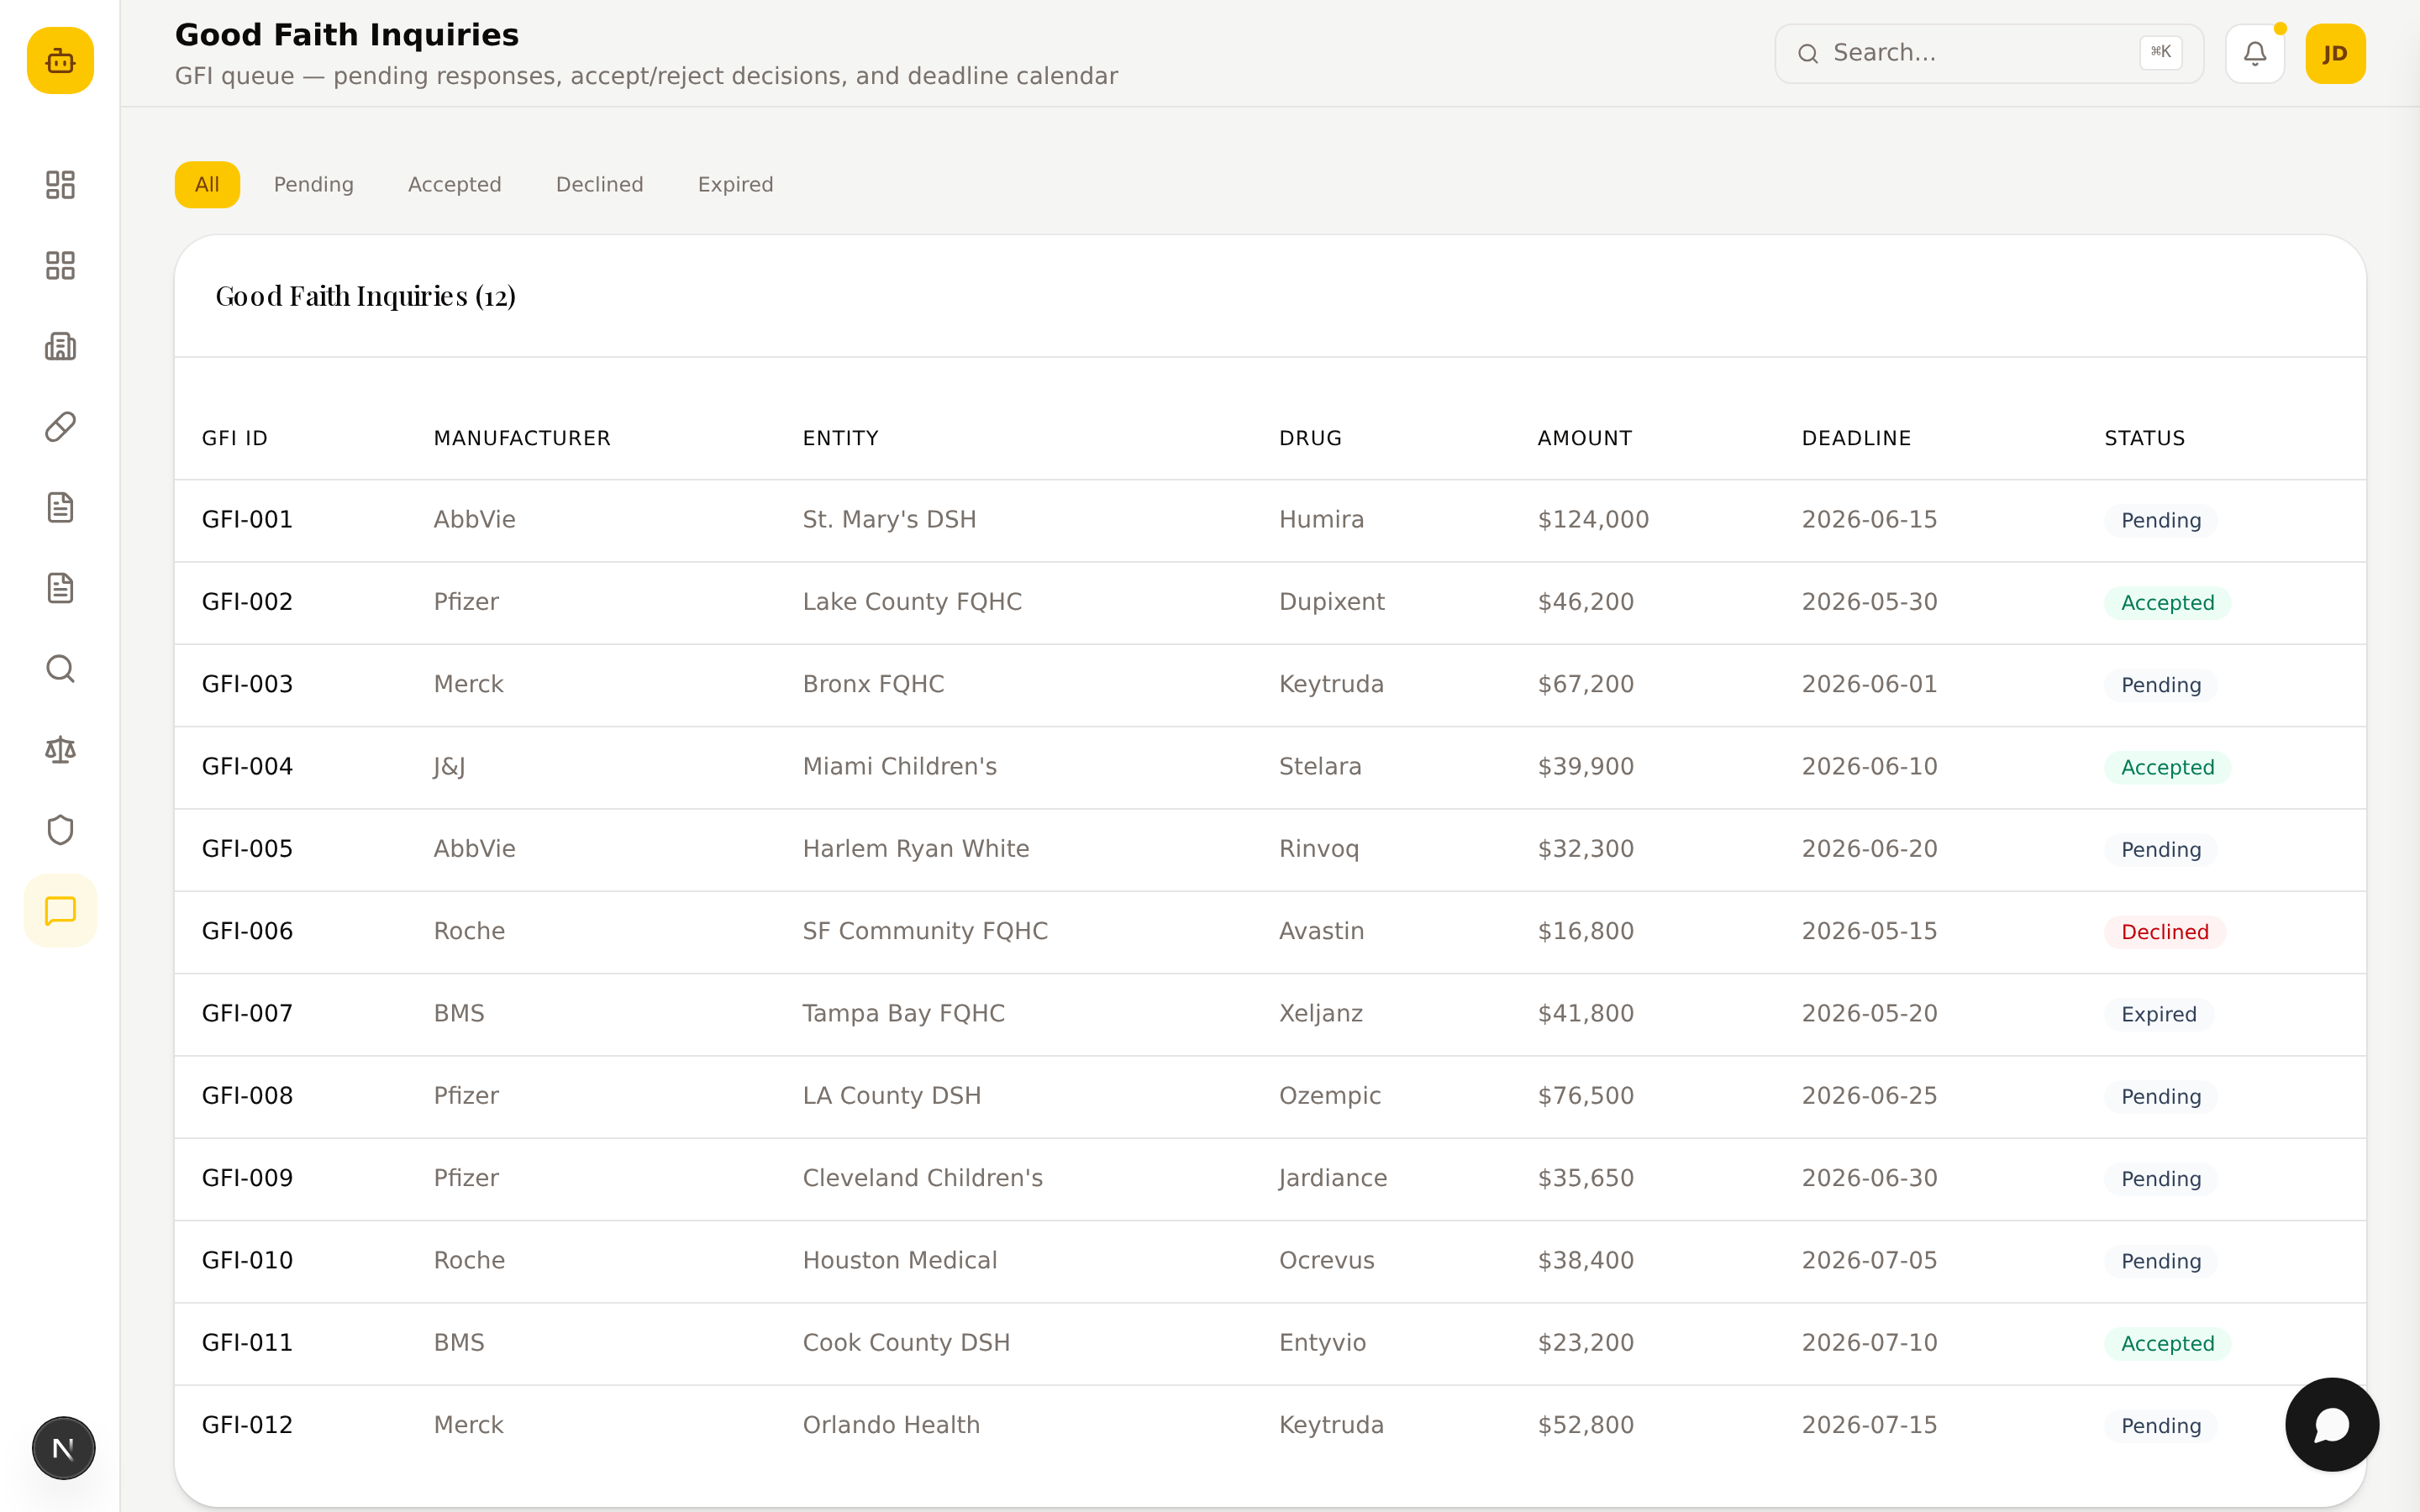The image size is (2420, 1512).
Task: Open row GFI-007
Action: pos(1270,1014)
